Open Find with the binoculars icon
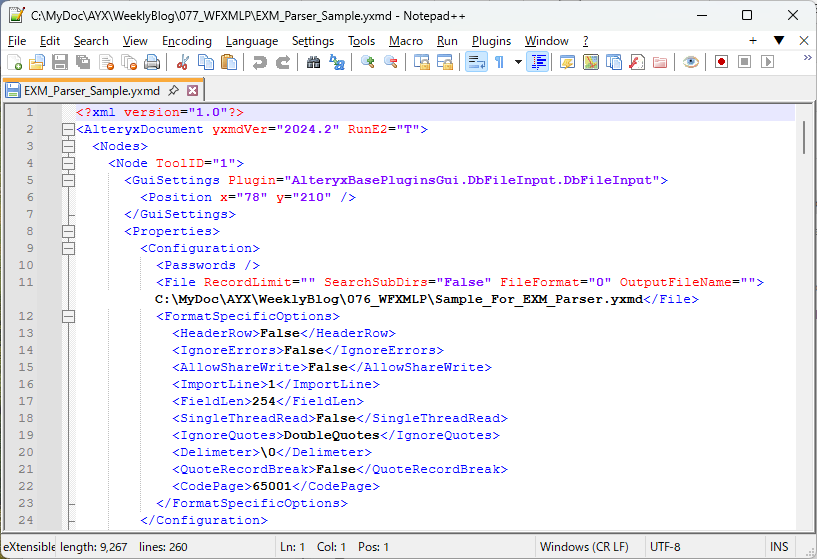The height and width of the screenshot is (559, 817). pos(313,62)
